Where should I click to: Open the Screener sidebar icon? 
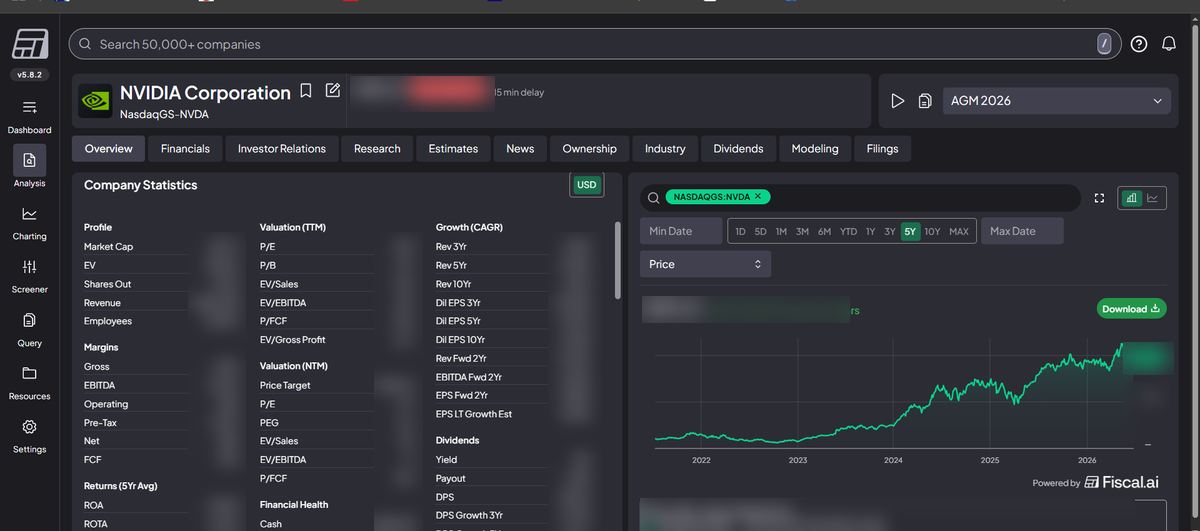tap(29, 267)
